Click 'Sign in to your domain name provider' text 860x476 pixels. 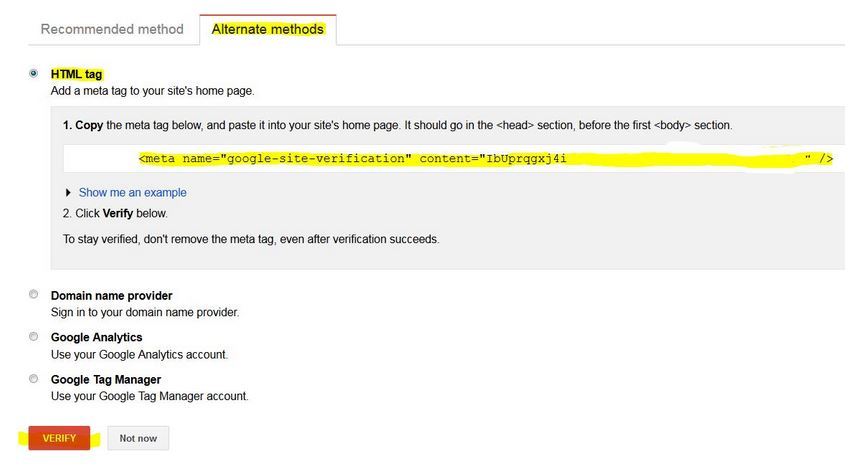pos(144,312)
